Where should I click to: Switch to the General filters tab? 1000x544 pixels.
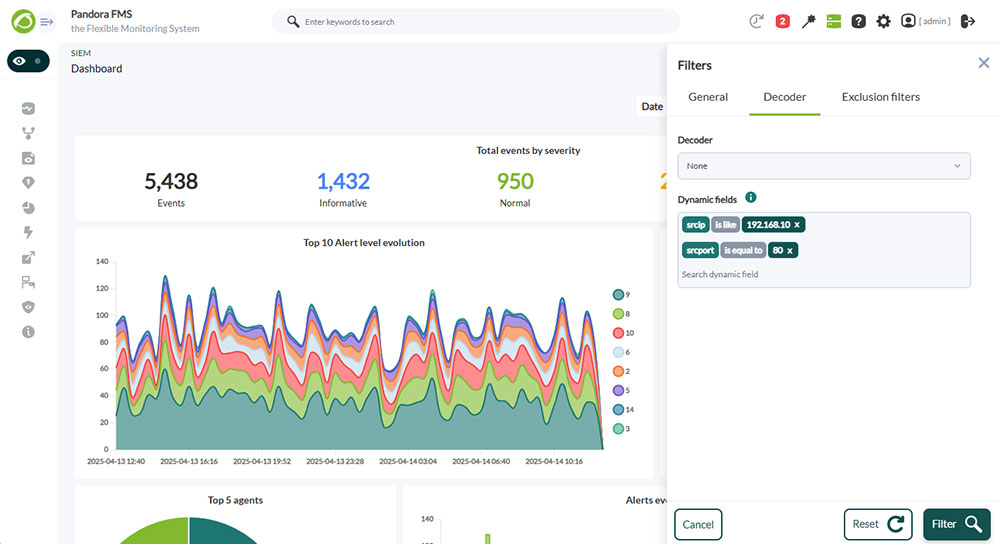tap(708, 97)
